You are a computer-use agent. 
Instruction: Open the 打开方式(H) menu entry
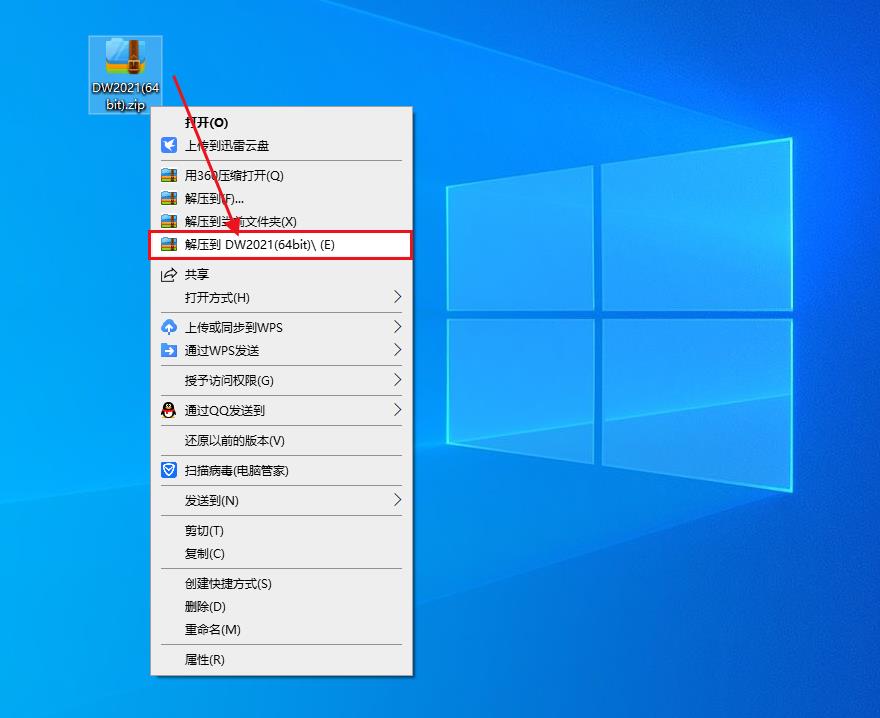(x=282, y=298)
